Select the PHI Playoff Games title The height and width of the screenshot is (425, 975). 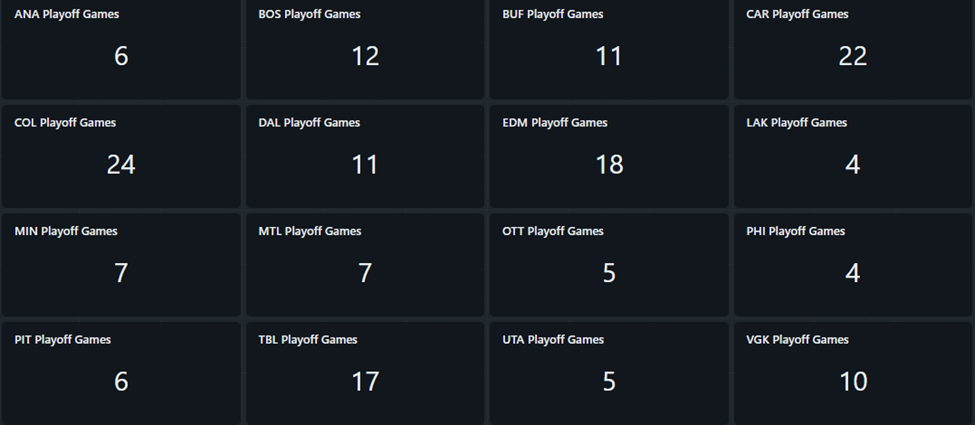pos(795,231)
